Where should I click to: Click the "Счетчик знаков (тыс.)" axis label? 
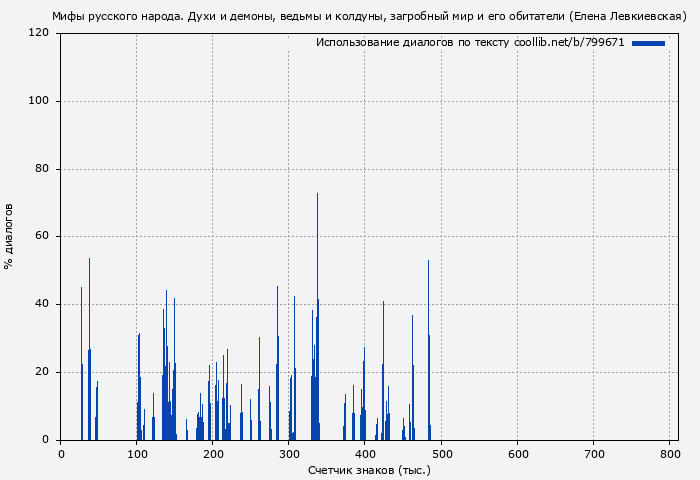[369, 470]
